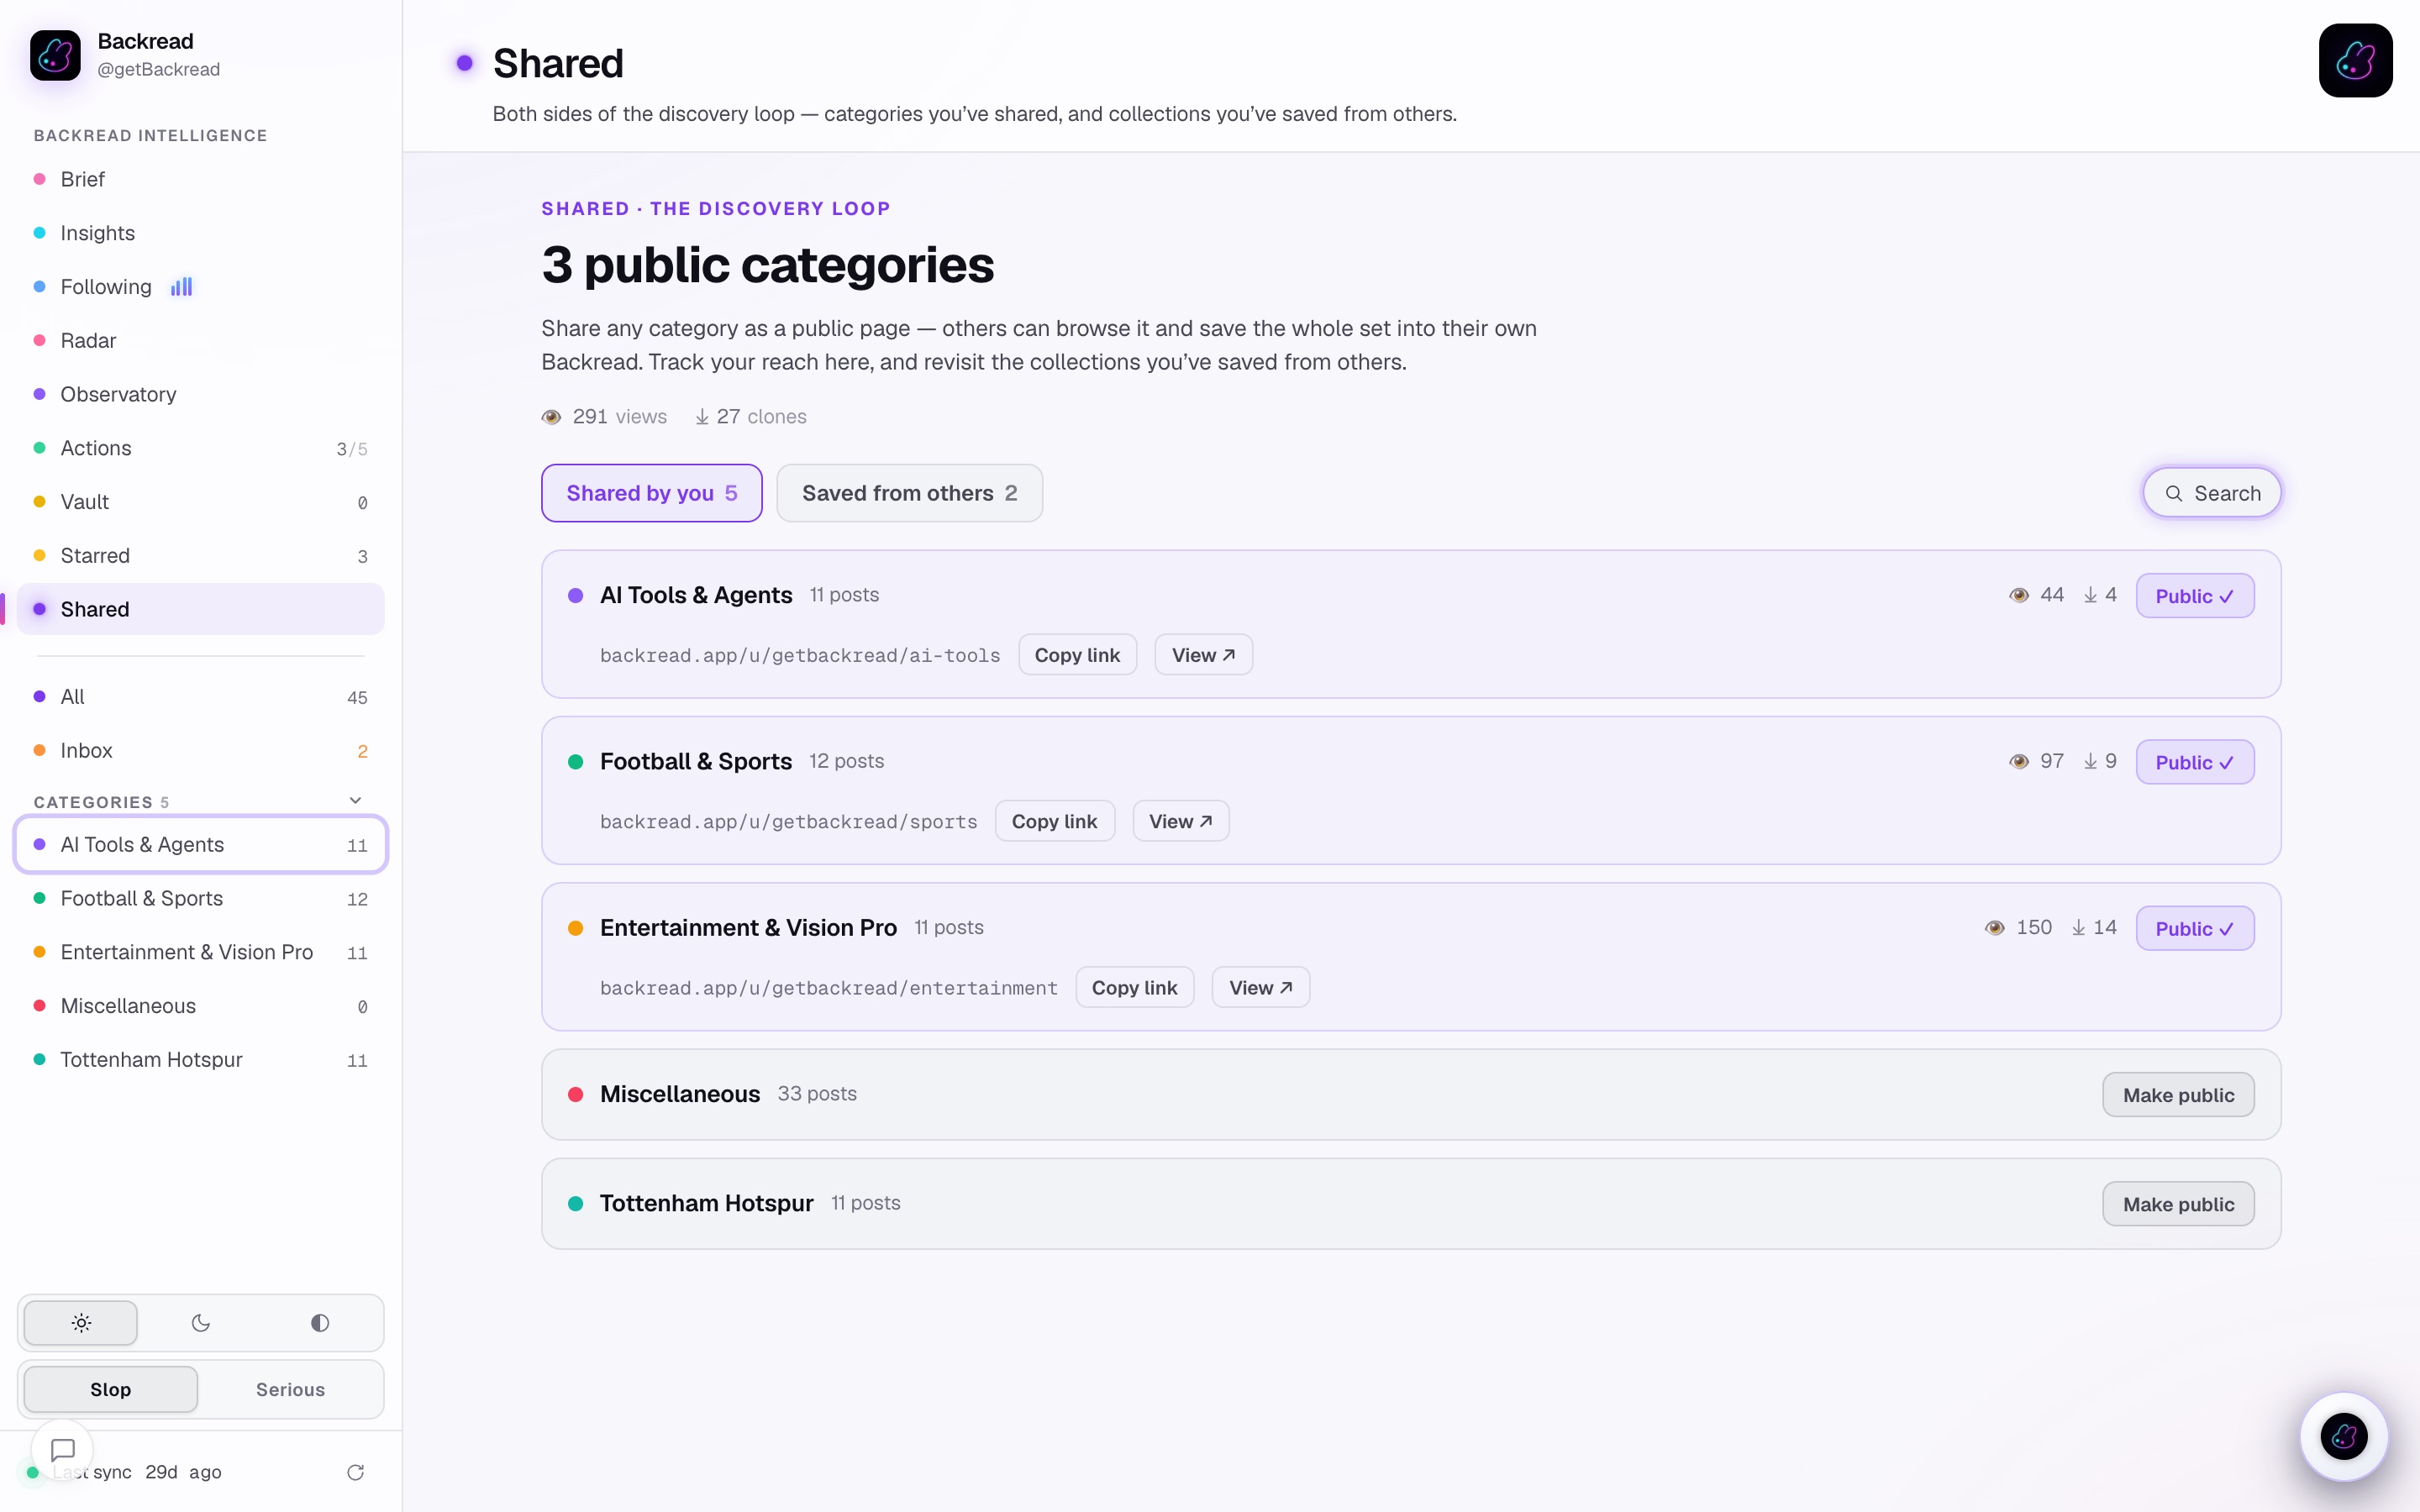The image size is (2420, 1512).
Task: Open the chat bubble feedback icon
Action: pos(63,1449)
